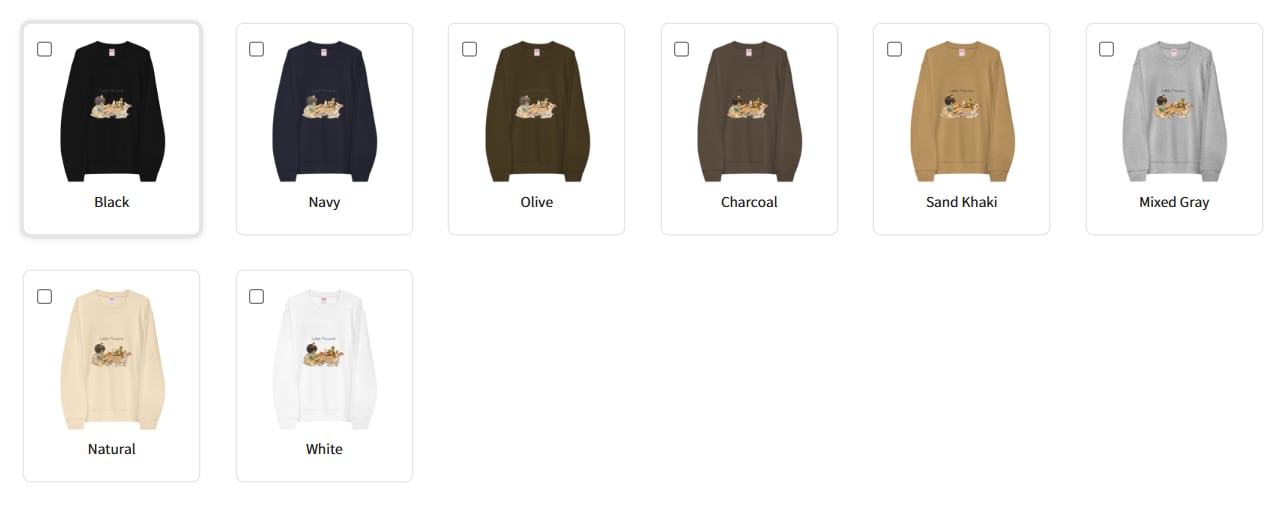
Task: Click the White sweatshirt image
Action: pos(324,358)
